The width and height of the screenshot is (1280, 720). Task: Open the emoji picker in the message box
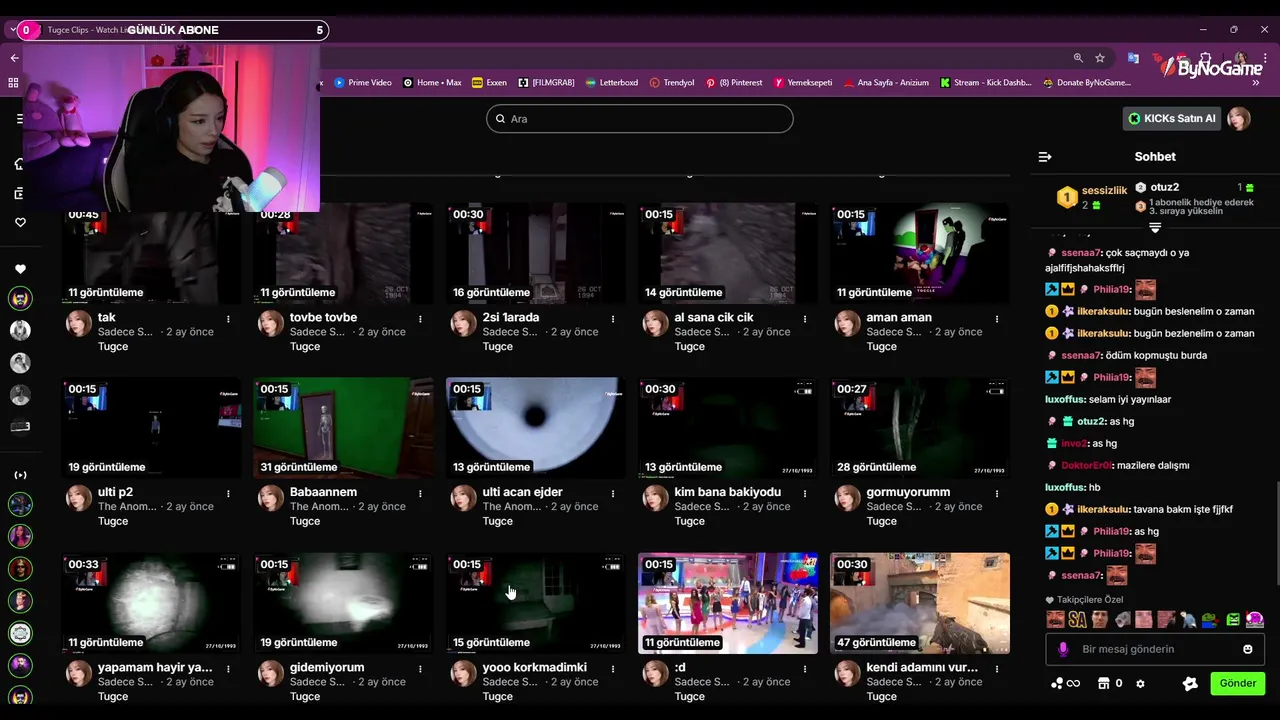[x=1247, y=649]
